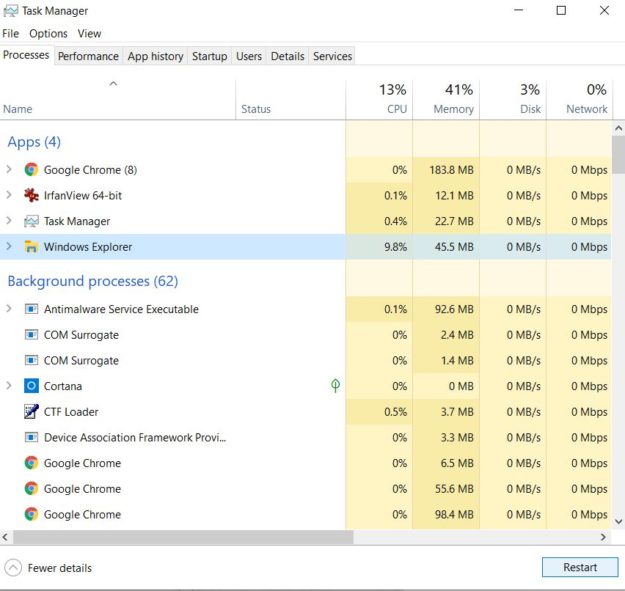625x591 pixels.
Task: Open the Options menu
Action: [x=48, y=33]
